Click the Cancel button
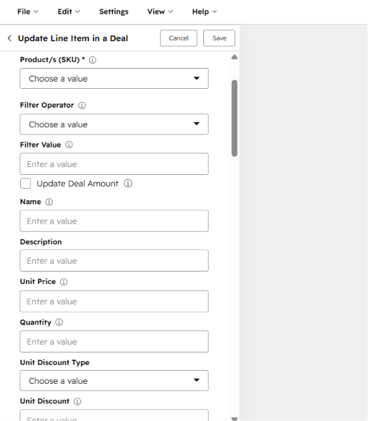Viewport: 368px width, 421px height. pos(179,38)
